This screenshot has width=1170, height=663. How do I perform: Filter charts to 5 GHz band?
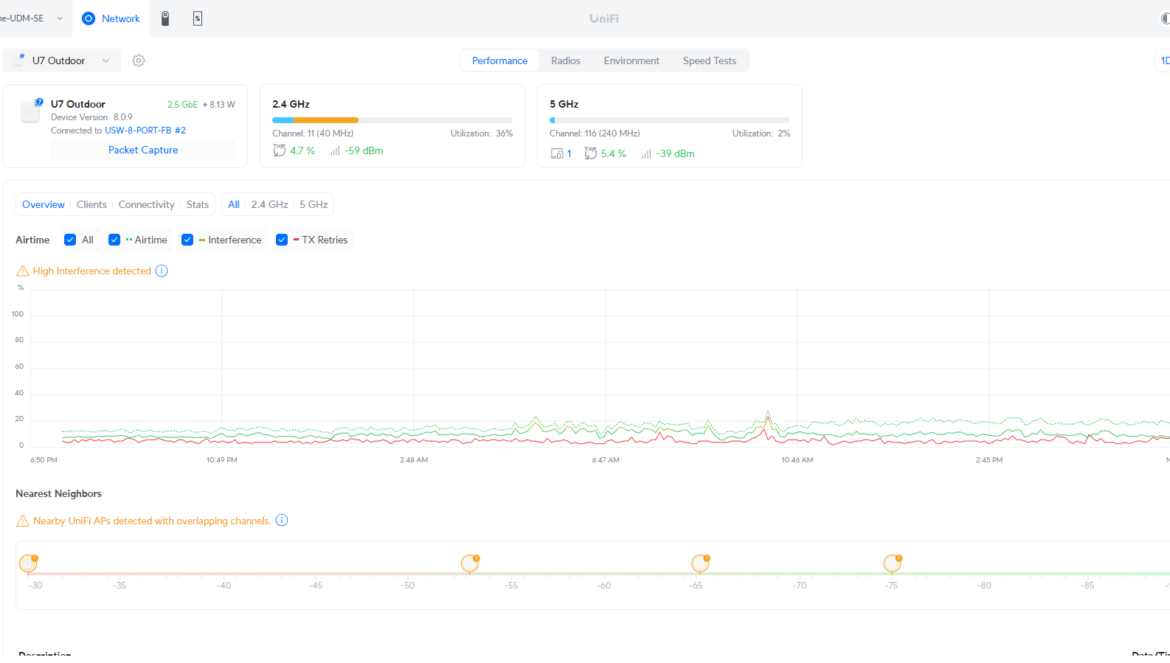(x=313, y=204)
